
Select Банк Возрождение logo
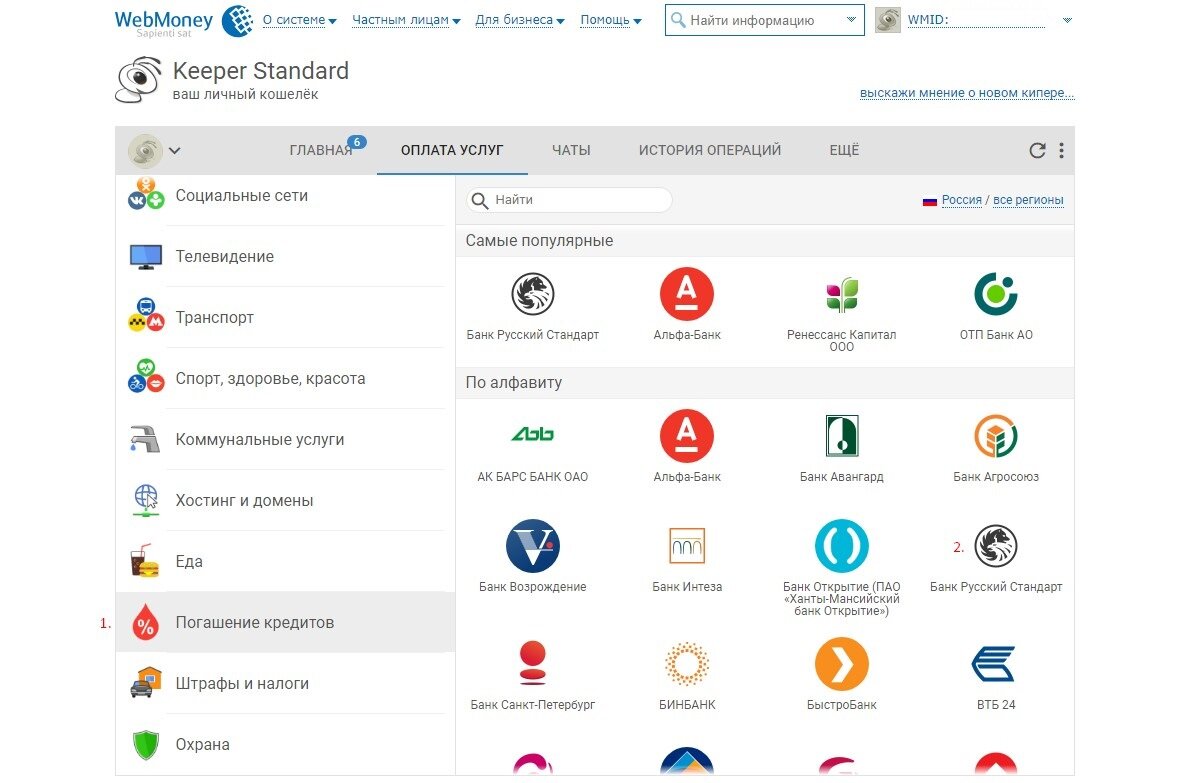[533, 546]
